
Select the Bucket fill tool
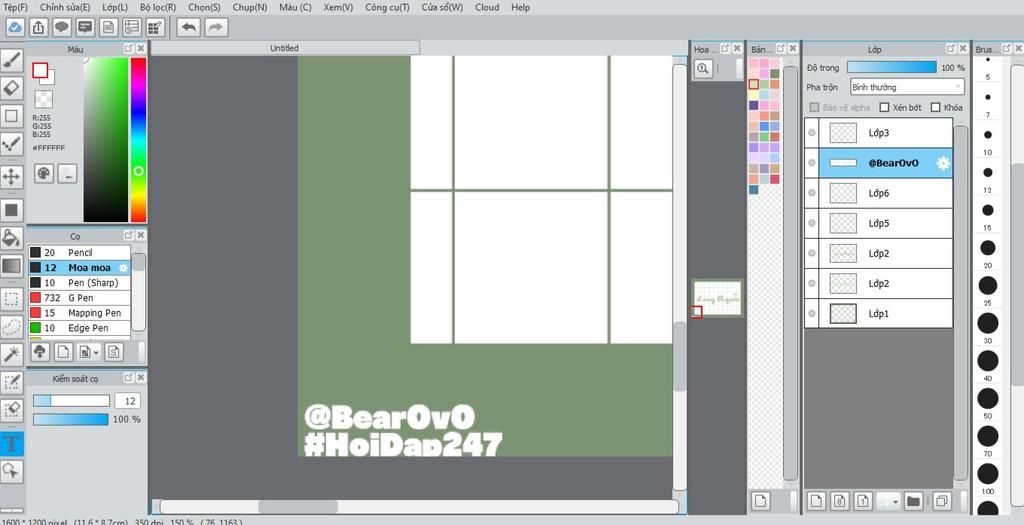(x=12, y=238)
